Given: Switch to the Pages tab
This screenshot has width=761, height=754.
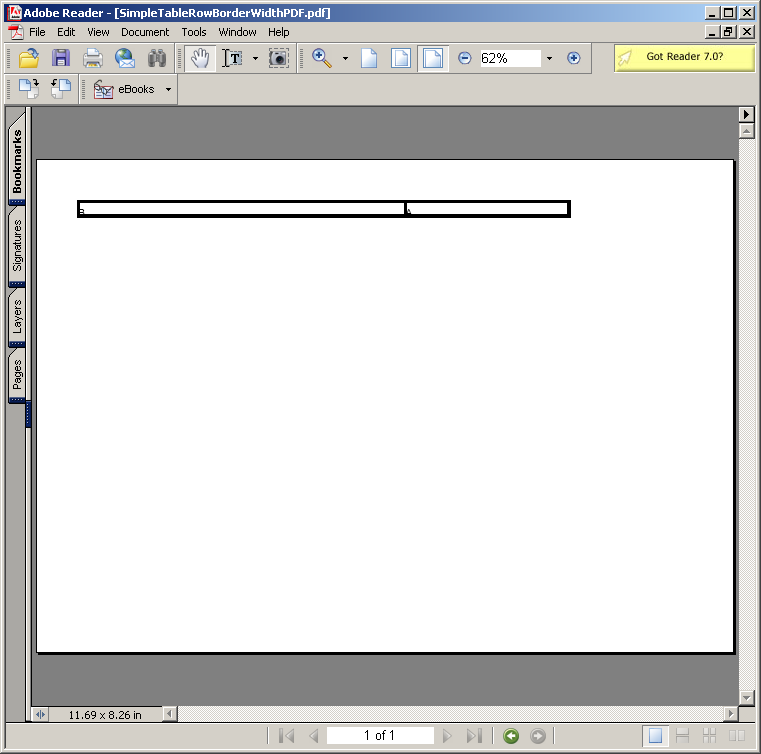Looking at the screenshot, I should point(17,375).
